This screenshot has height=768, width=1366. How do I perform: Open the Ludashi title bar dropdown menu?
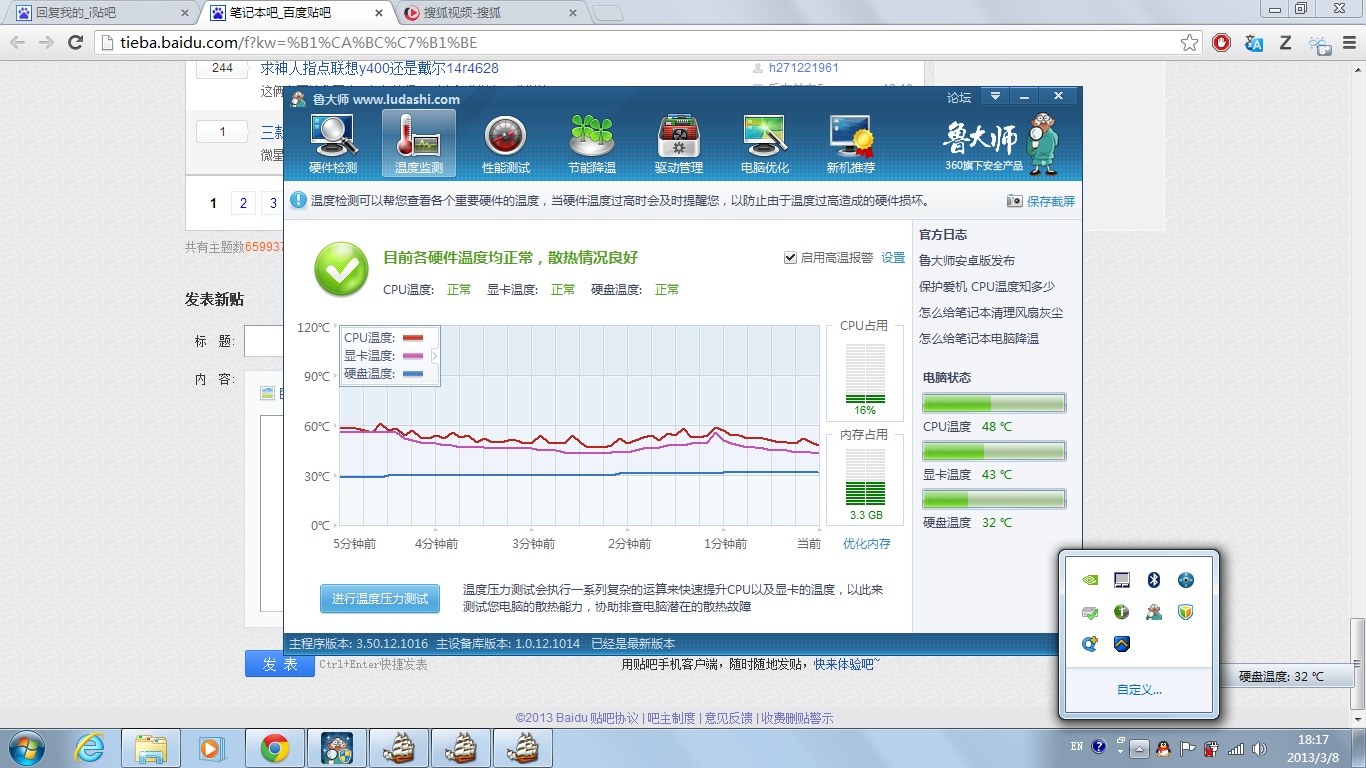tap(995, 96)
